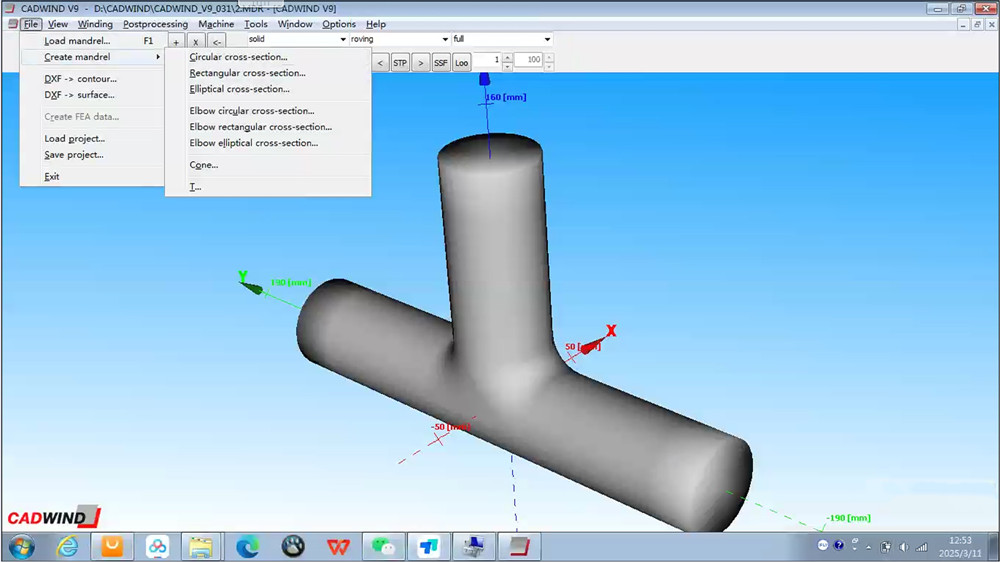This screenshot has width=1000, height=562.
Task: Click the blue Z axis arrow marker
Action: [484, 79]
